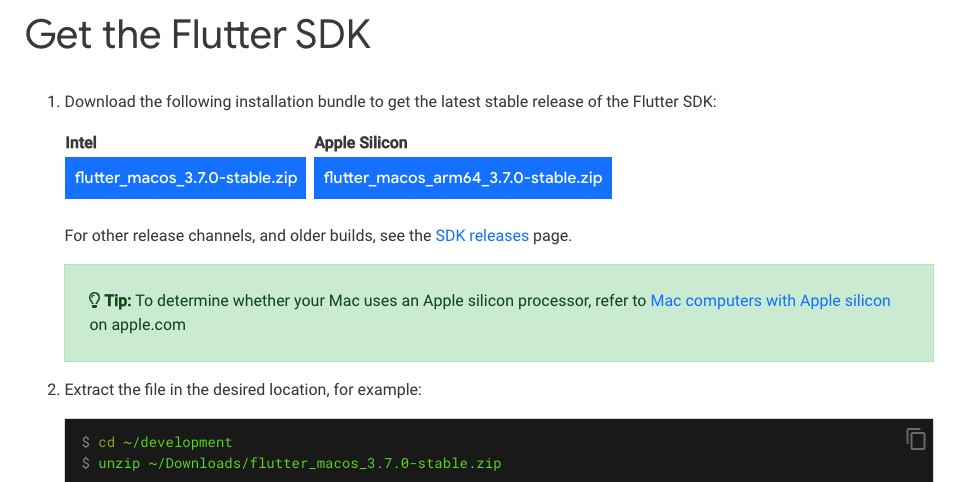The image size is (972, 482).
Task: Click the step 2 extract instruction text
Action: coord(243,390)
